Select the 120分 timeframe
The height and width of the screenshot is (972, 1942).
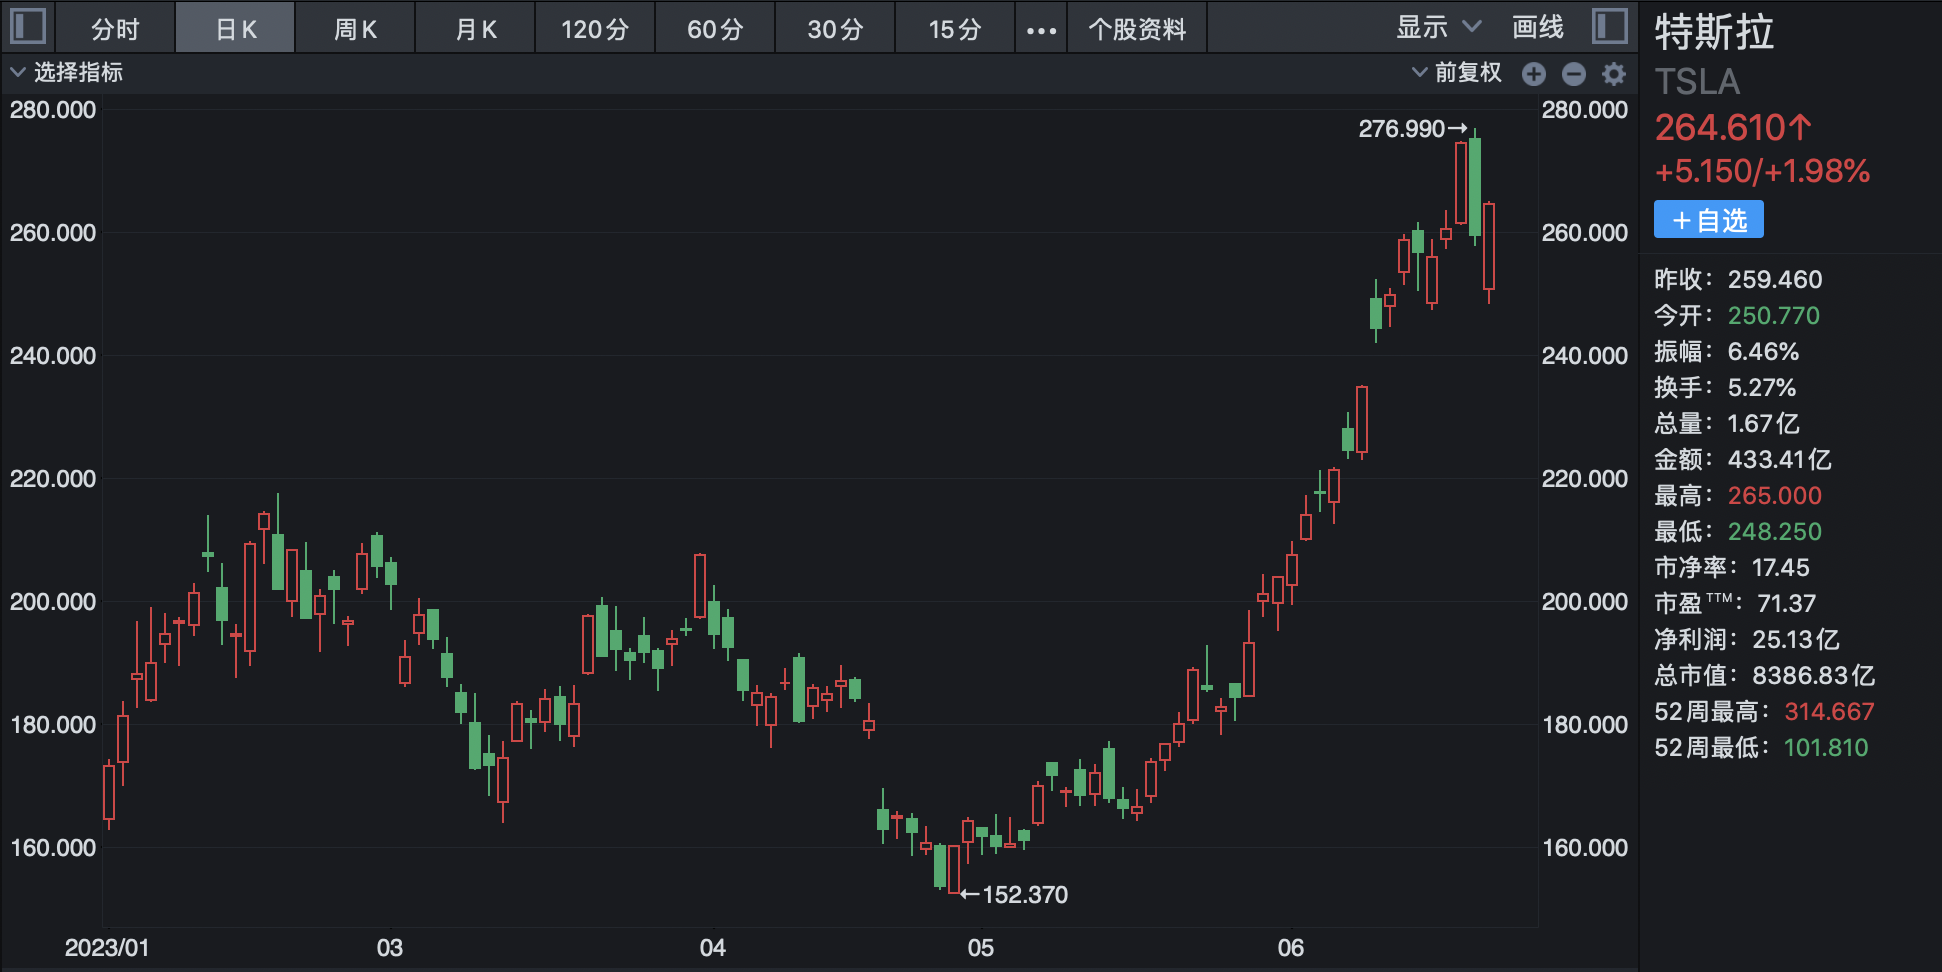(594, 29)
